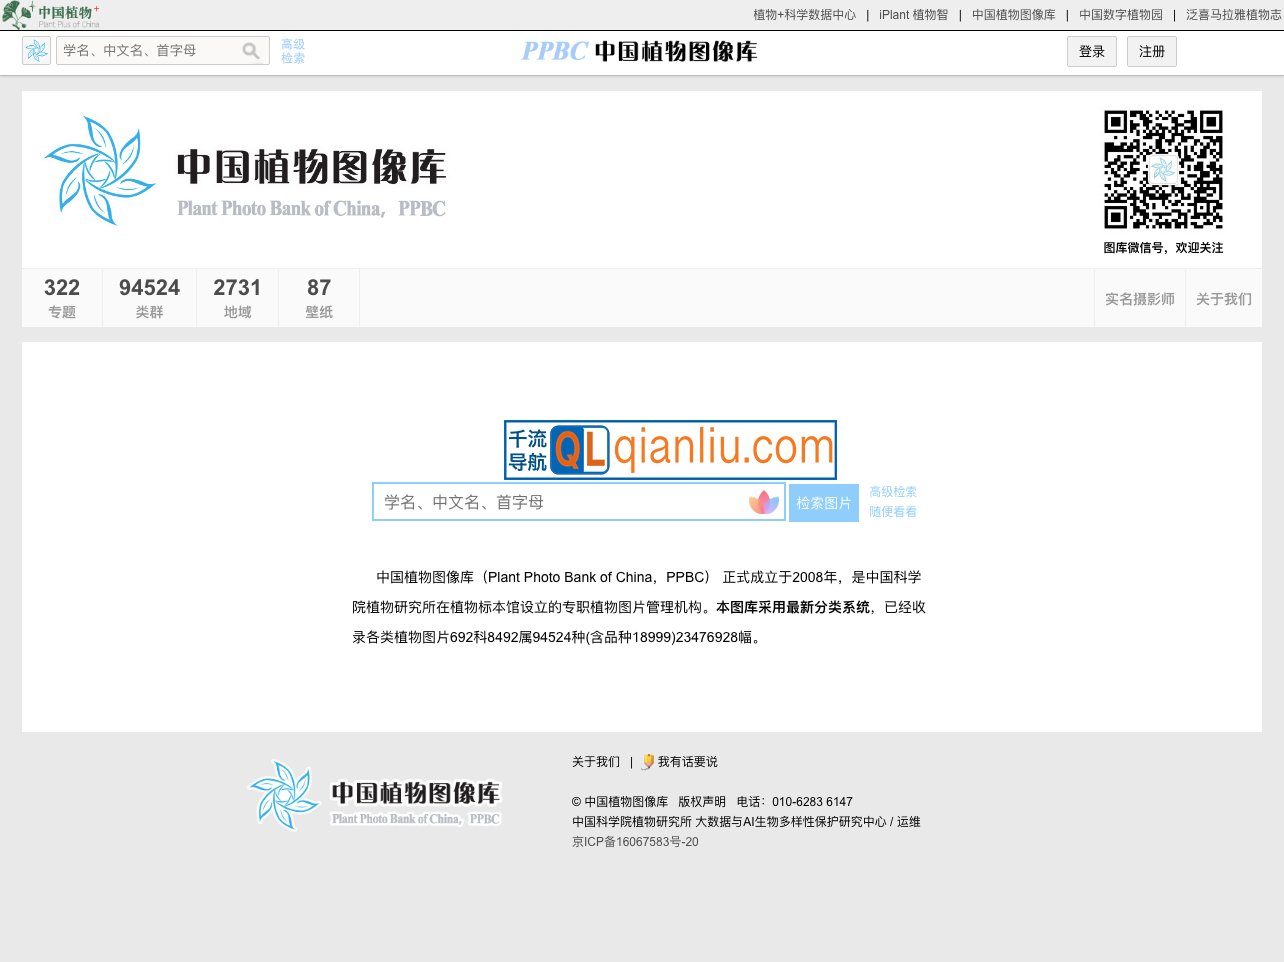This screenshot has height=962, width=1284.
Task: Open the 322 专题 topics link
Action: point(61,296)
